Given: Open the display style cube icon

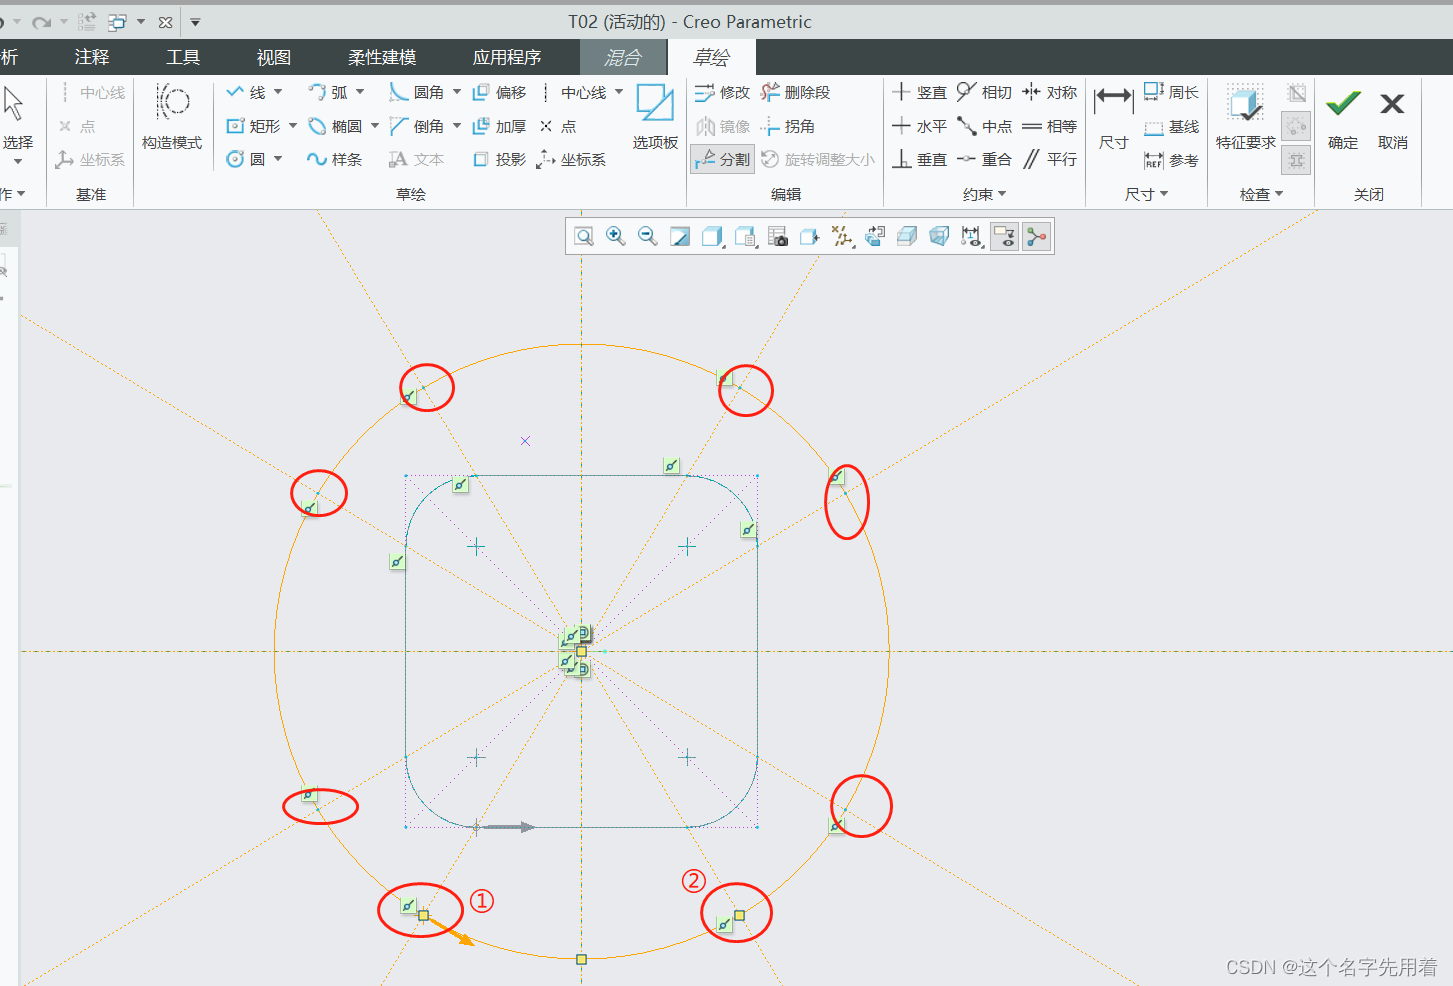Looking at the screenshot, I should (712, 236).
